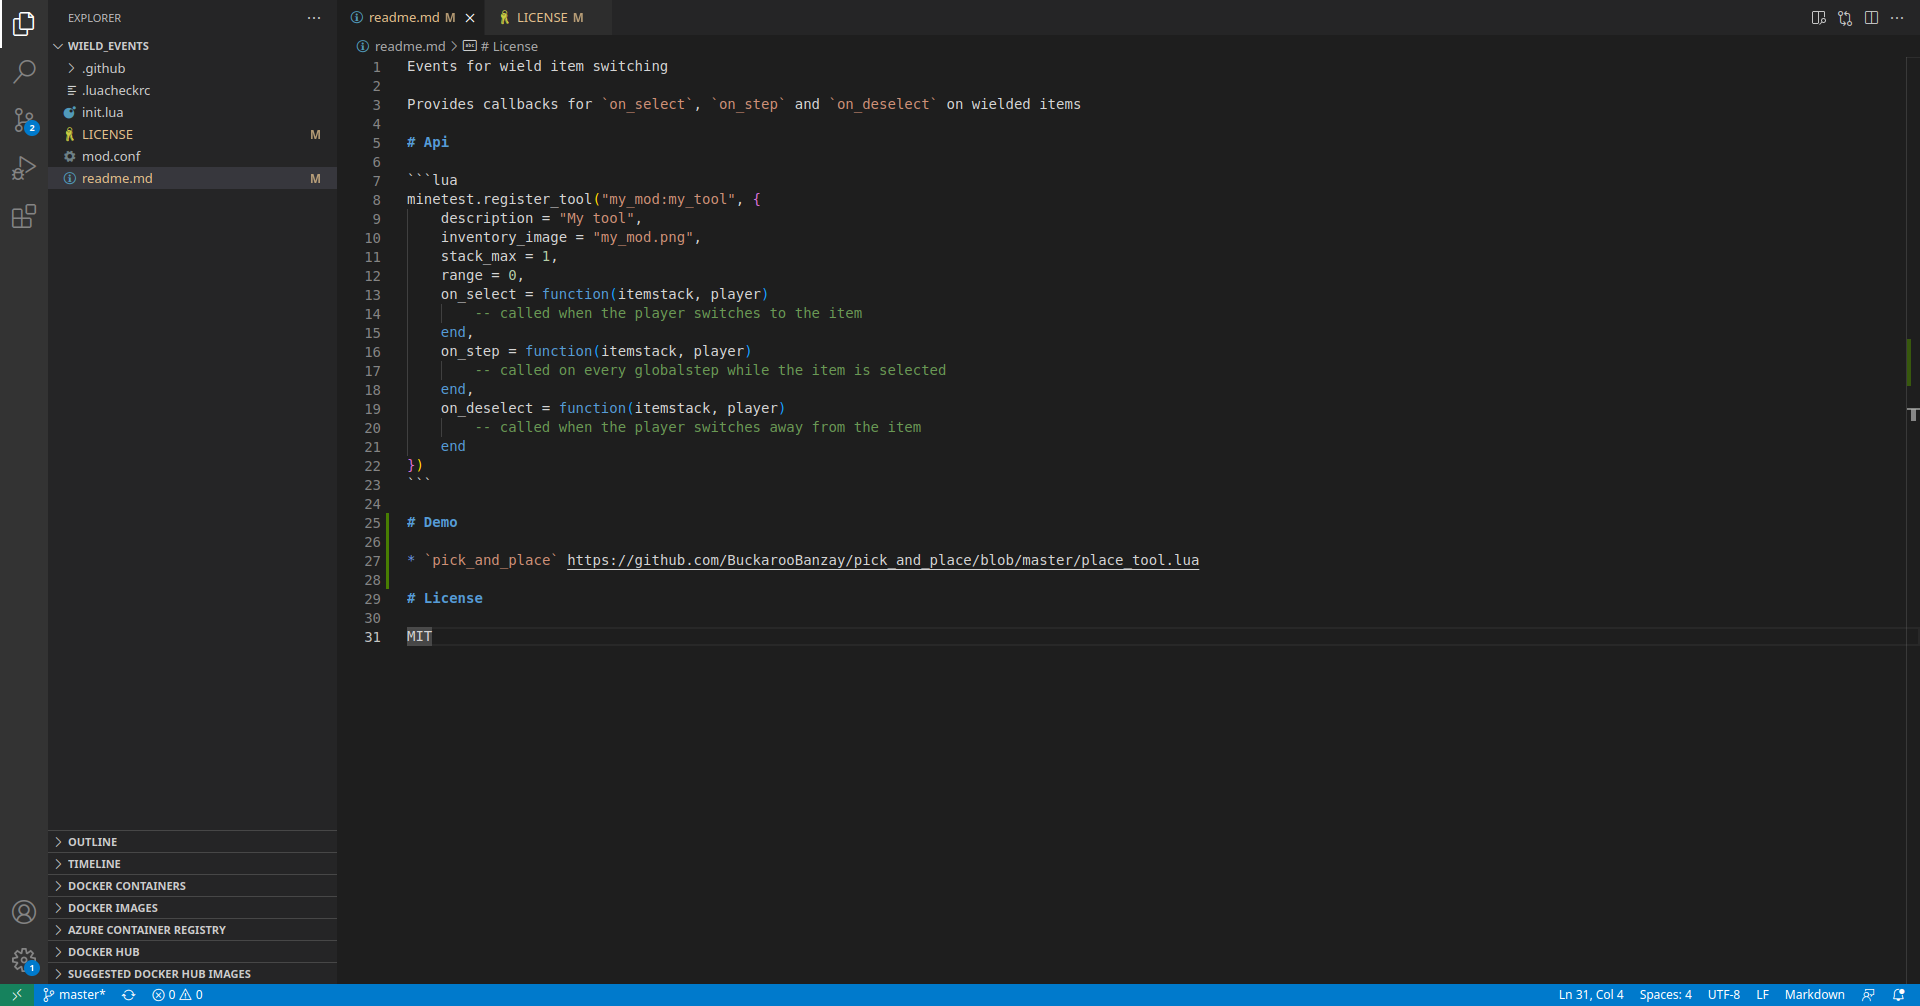Click the Markdown language mode button
This screenshot has width=1920, height=1006.
pos(1814,995)
